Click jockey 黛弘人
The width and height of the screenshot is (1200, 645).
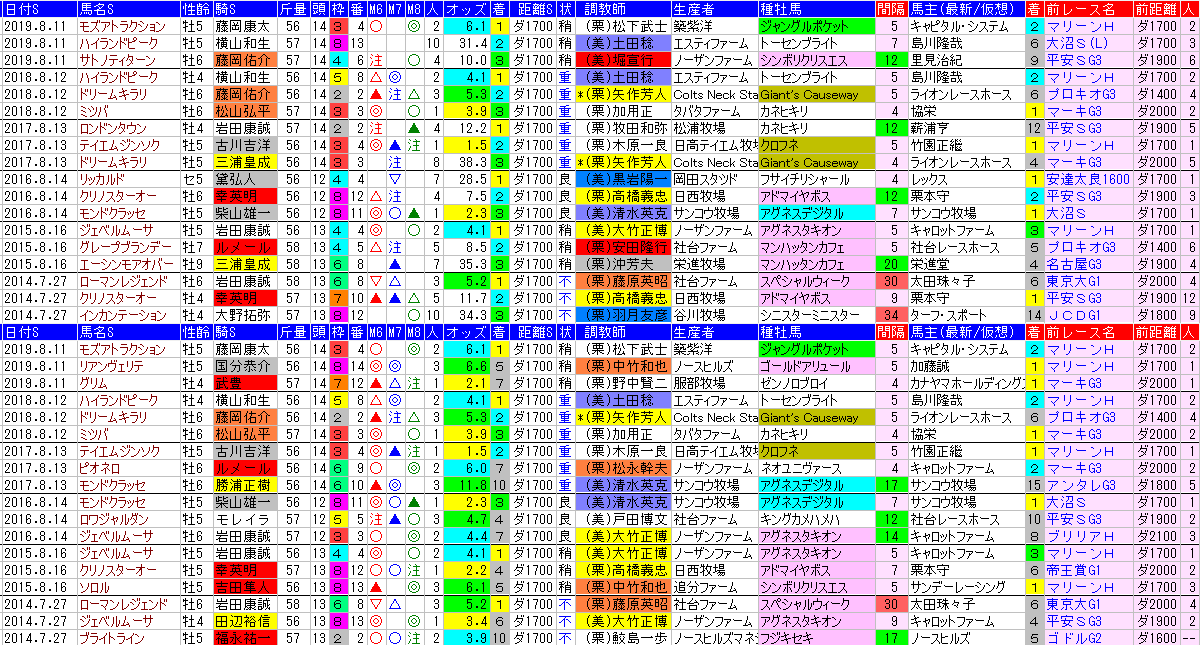[x=243, y=179]
